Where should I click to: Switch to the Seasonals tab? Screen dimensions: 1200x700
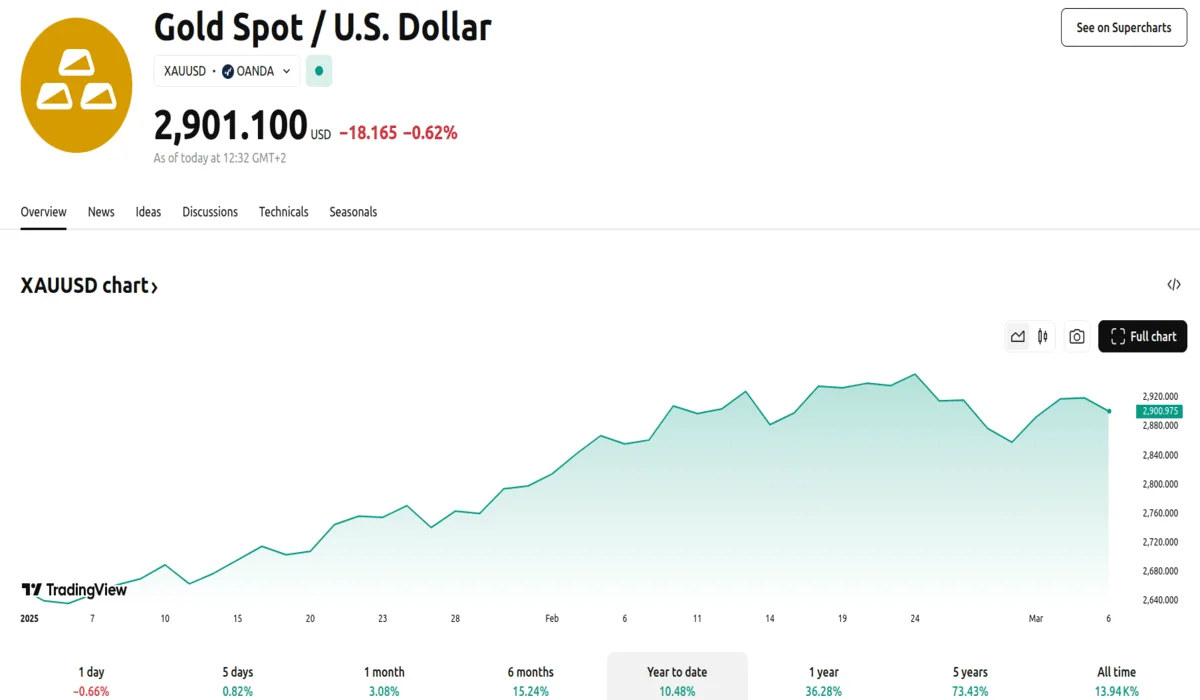coord(353,212)
